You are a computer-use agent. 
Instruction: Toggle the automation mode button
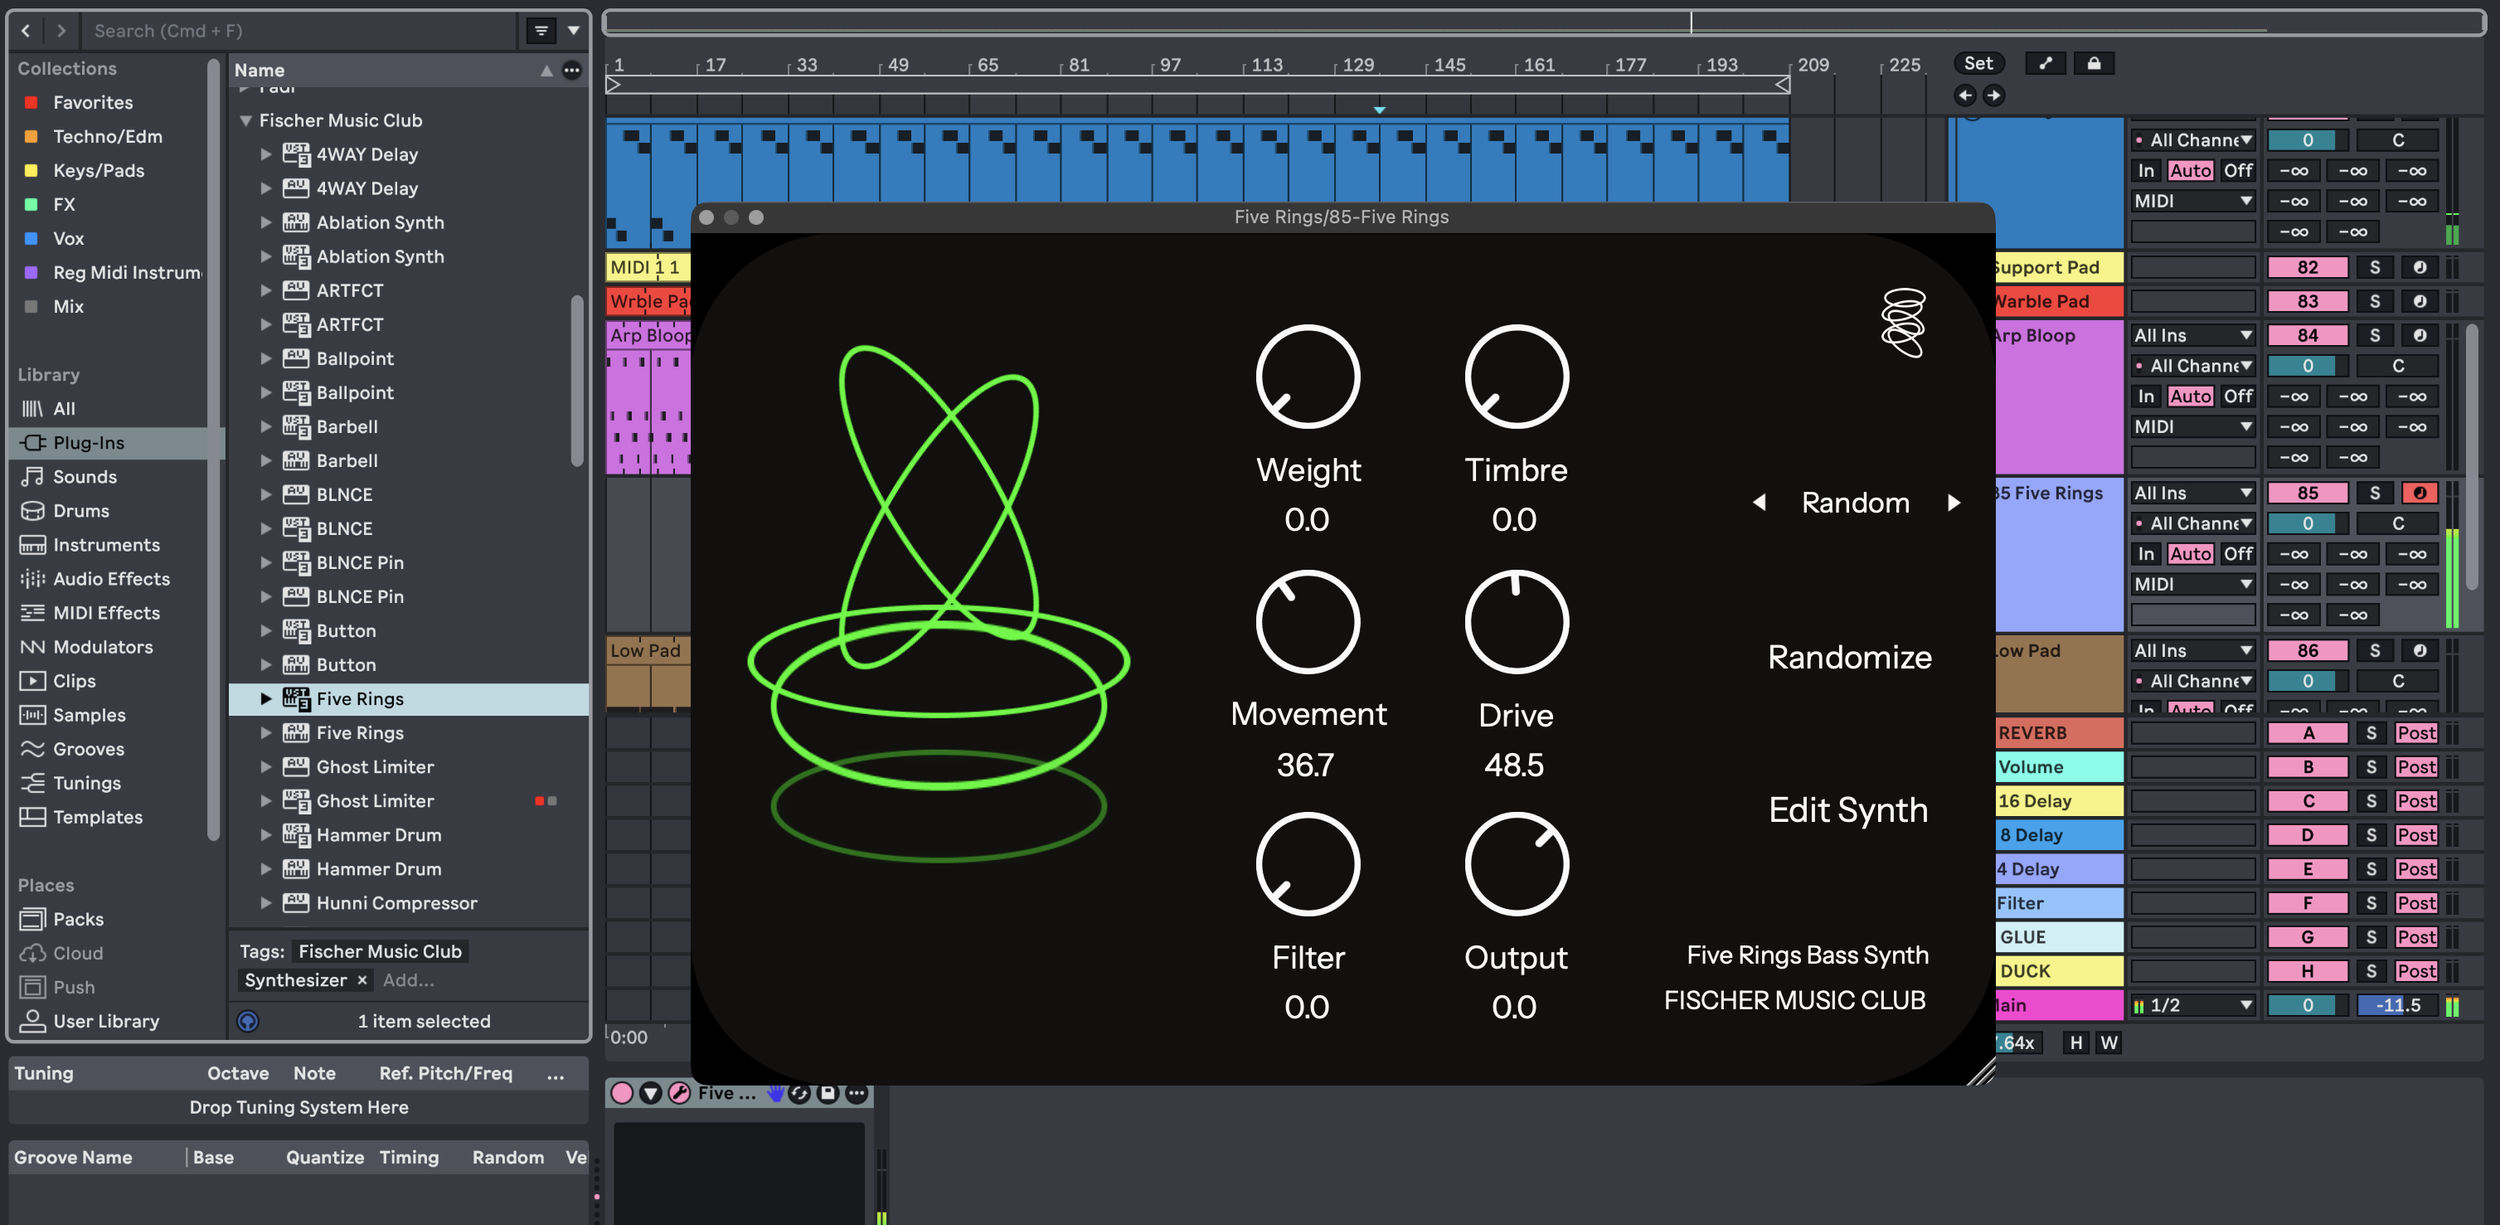(x=2046, y=63)
